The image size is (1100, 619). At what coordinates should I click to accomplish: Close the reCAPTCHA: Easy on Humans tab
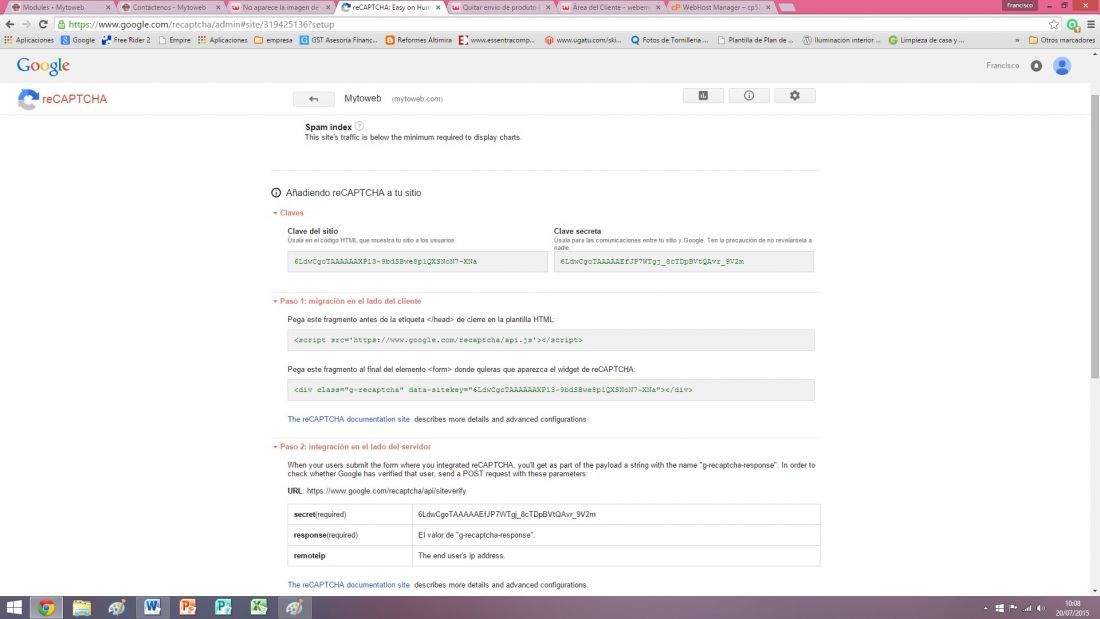coord(438,7)
